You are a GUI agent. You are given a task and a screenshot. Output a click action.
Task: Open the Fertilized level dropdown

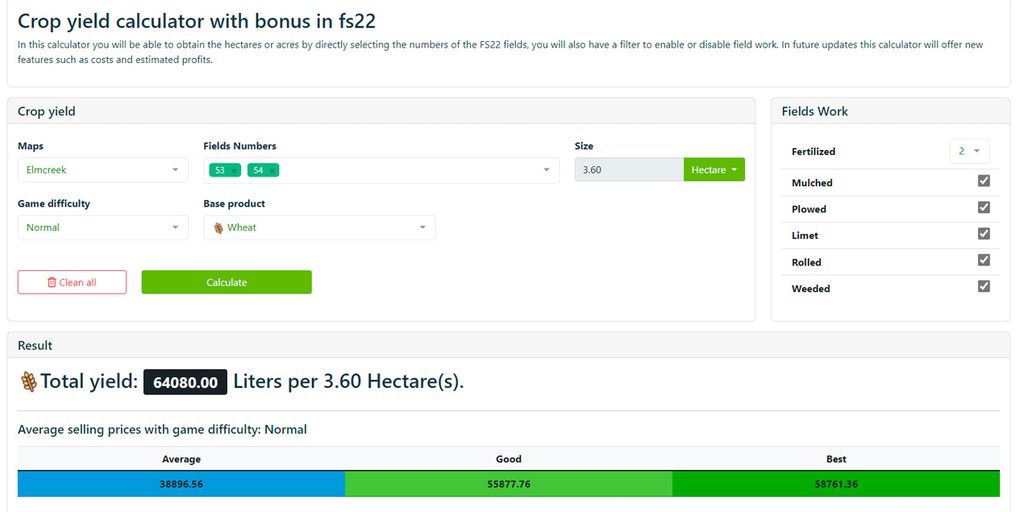coord(968,152)
